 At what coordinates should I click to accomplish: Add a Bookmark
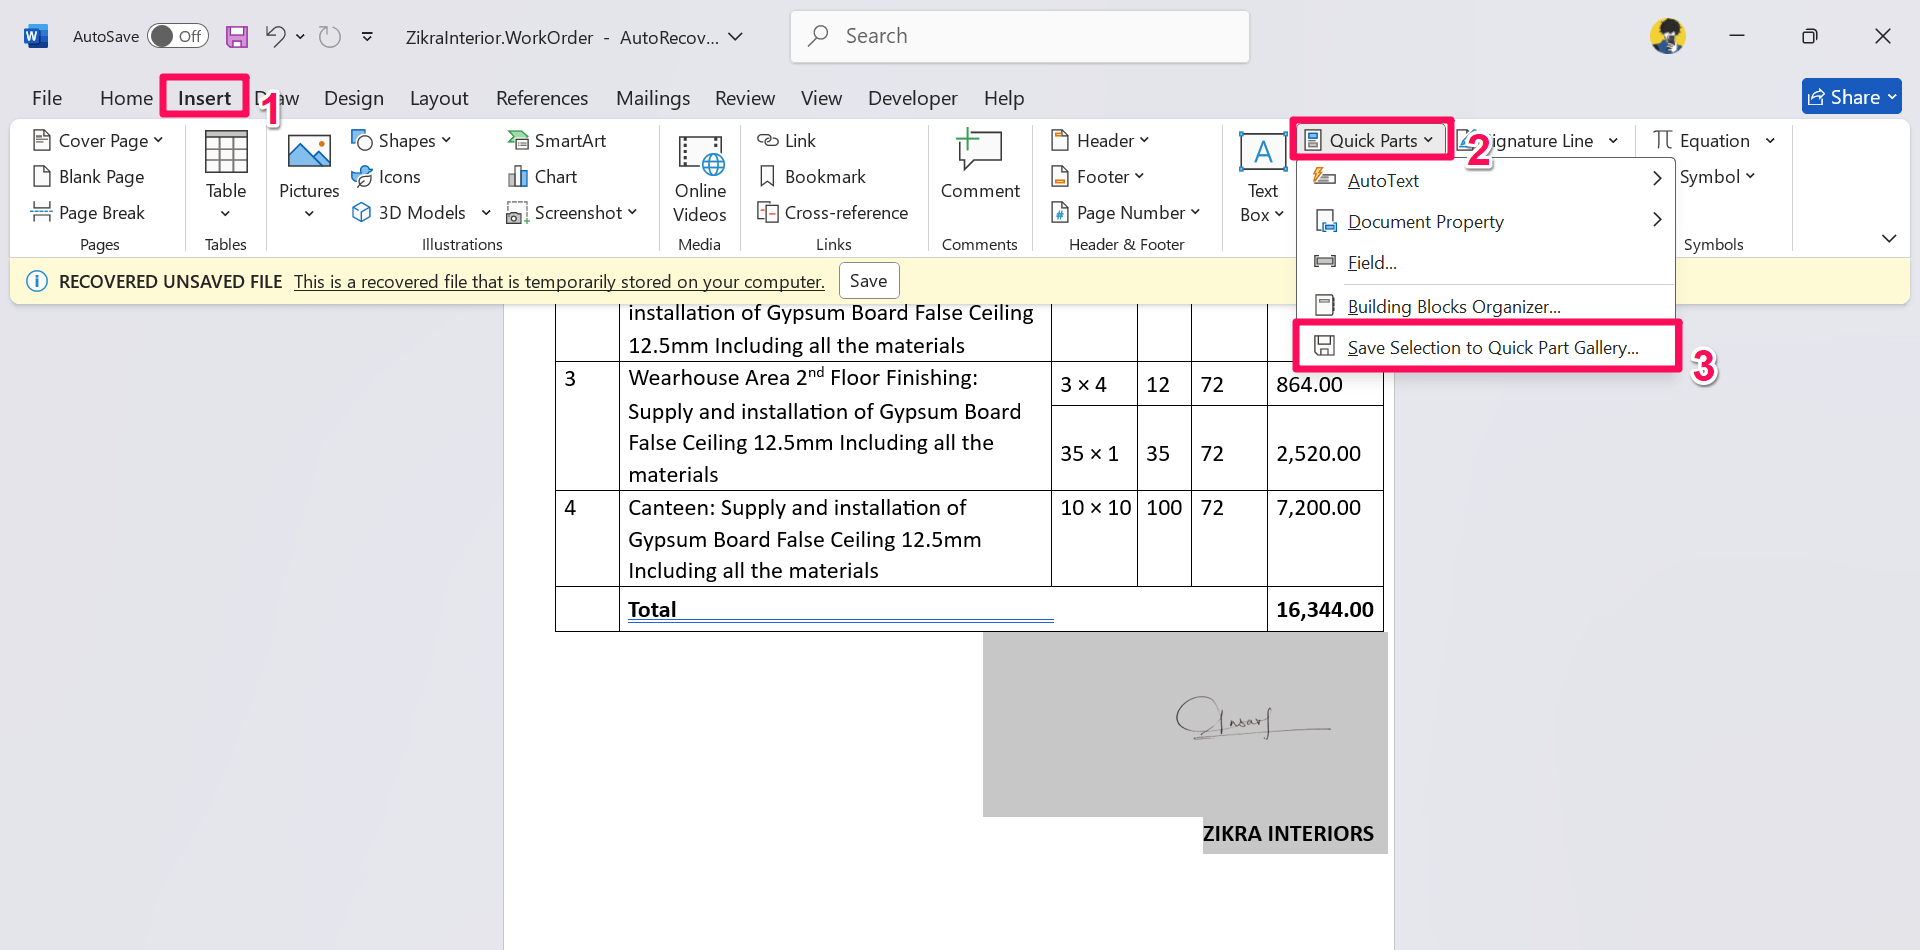click(812, 177)
